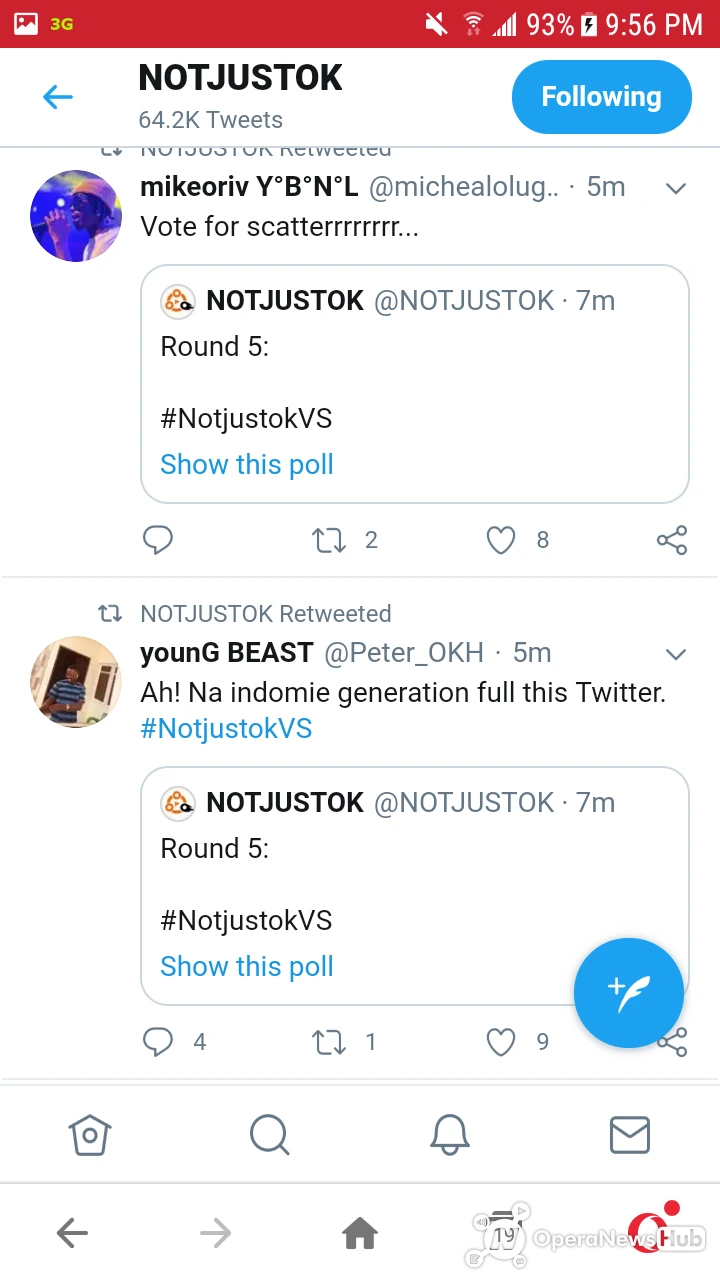720x1280 pixels.
Task: Compose a new tweet with floating button
Action: pos(628,993)
